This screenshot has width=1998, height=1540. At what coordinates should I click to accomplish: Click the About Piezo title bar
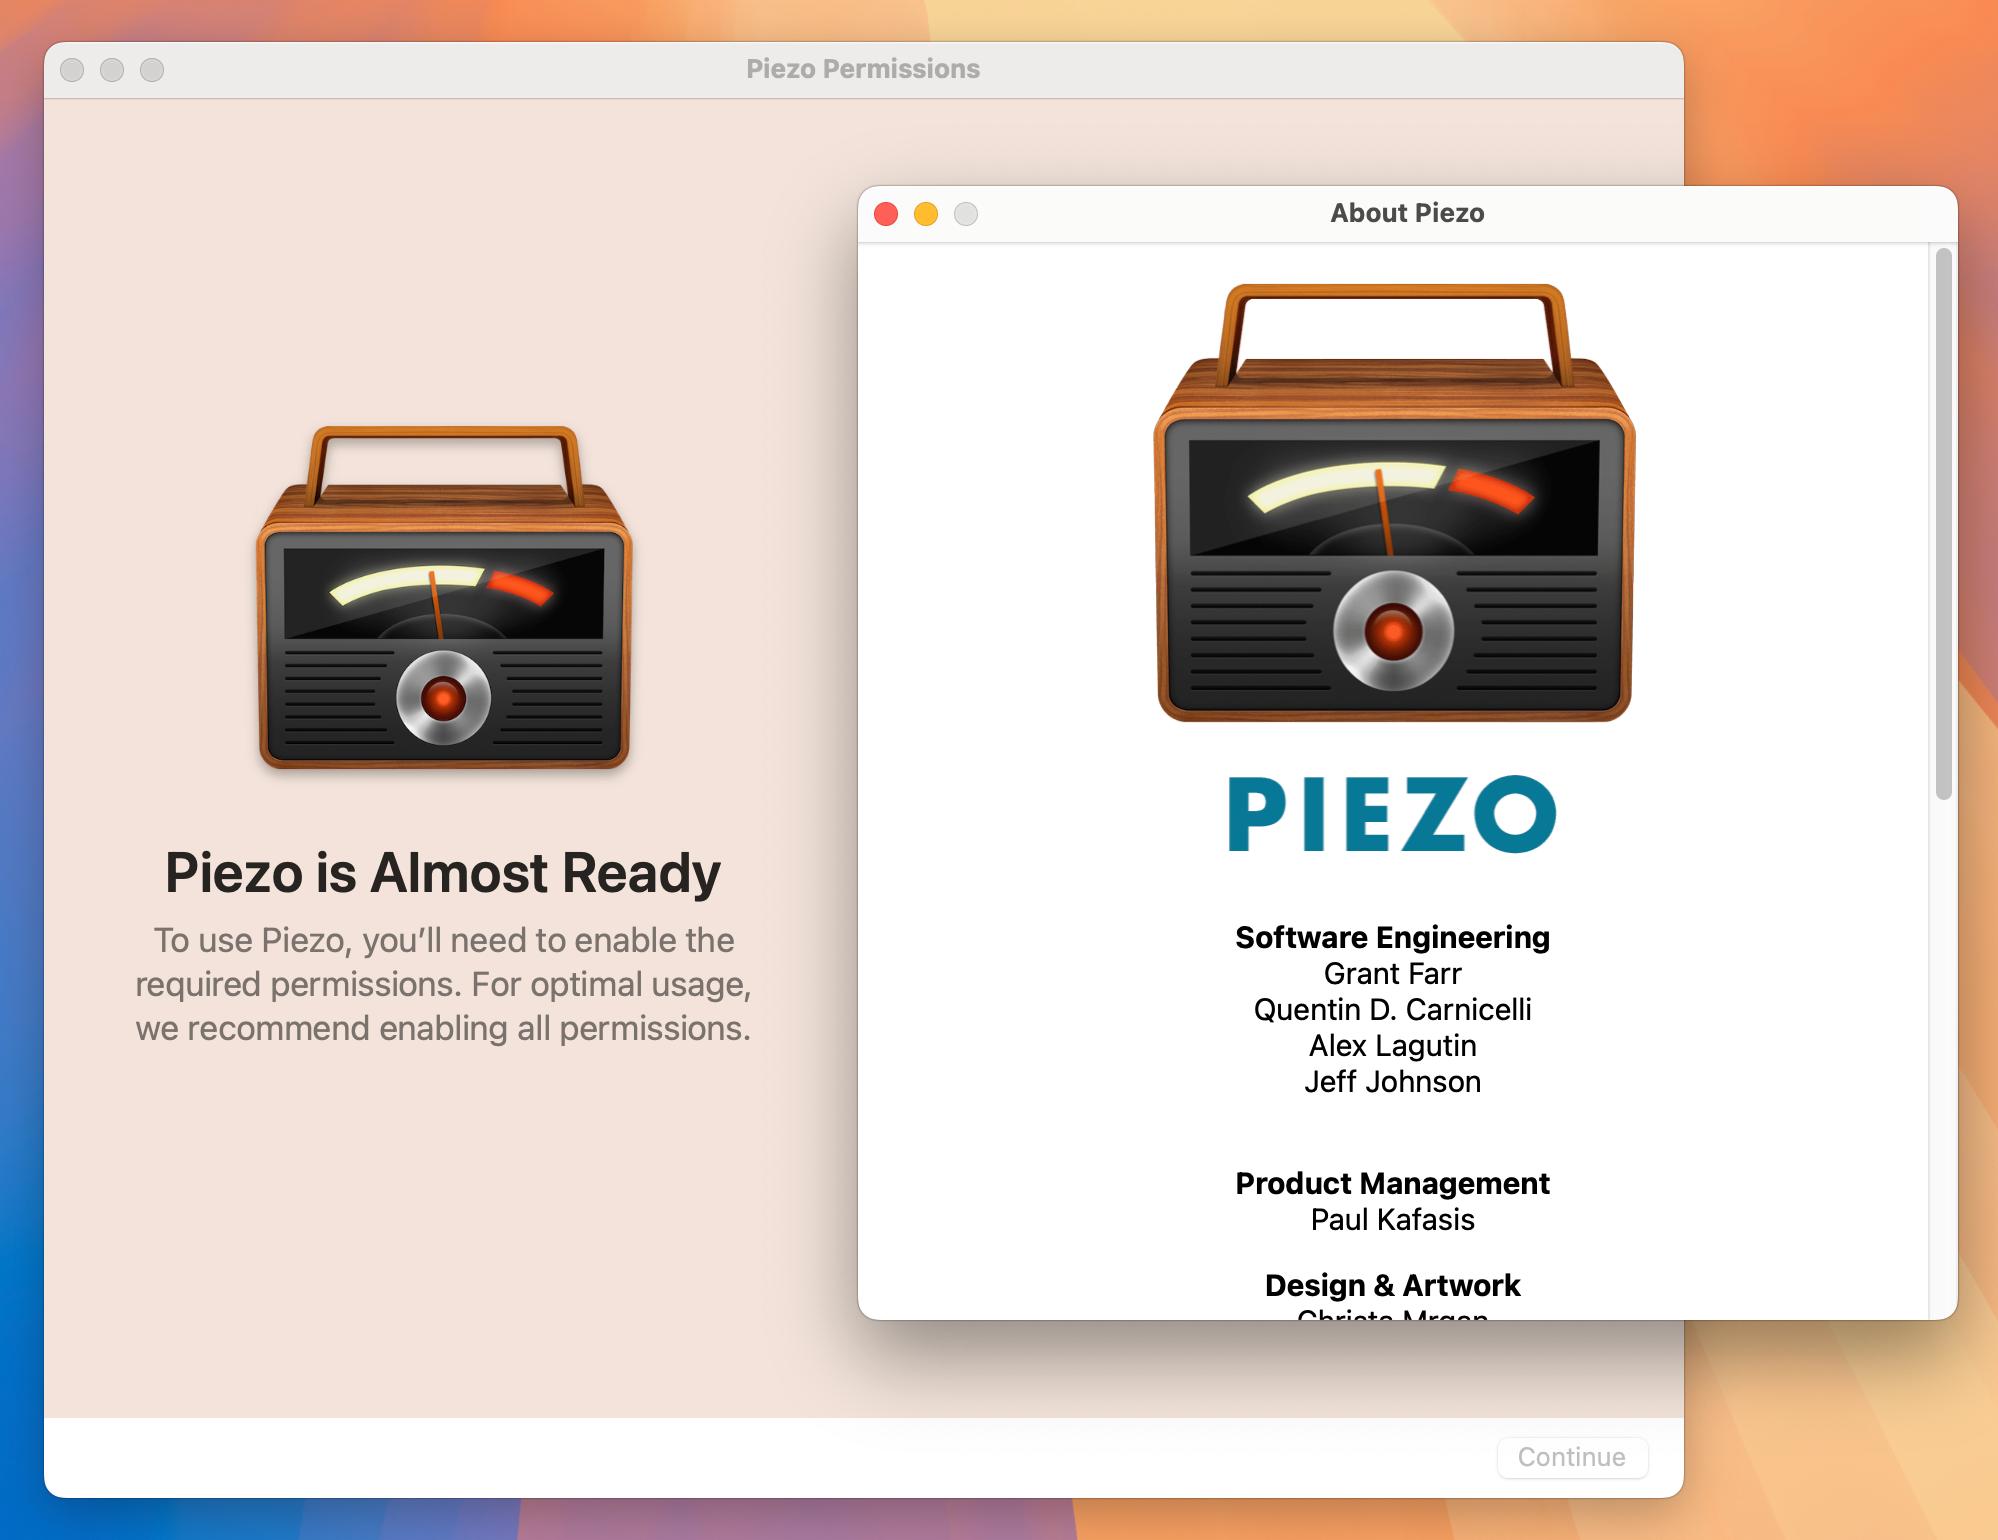[x=1407, y=213]
